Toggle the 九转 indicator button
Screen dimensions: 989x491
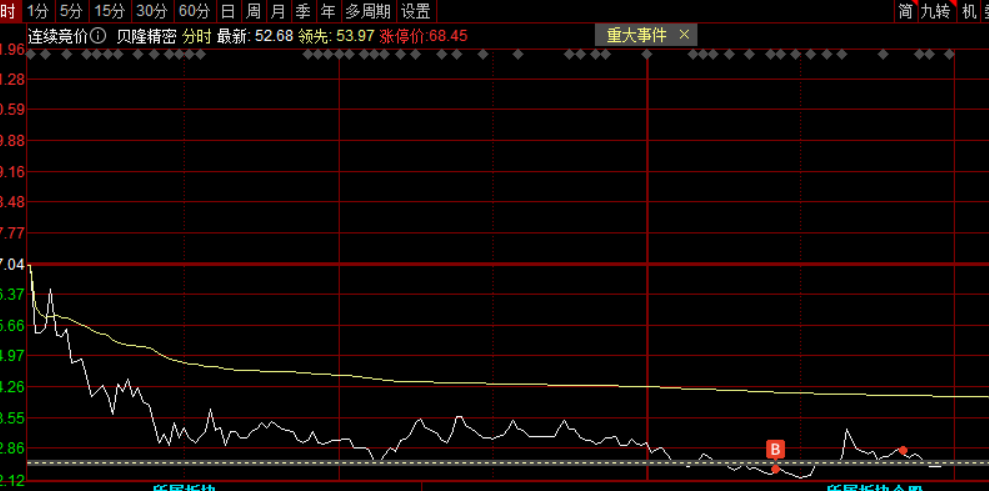tap(936, 11)
